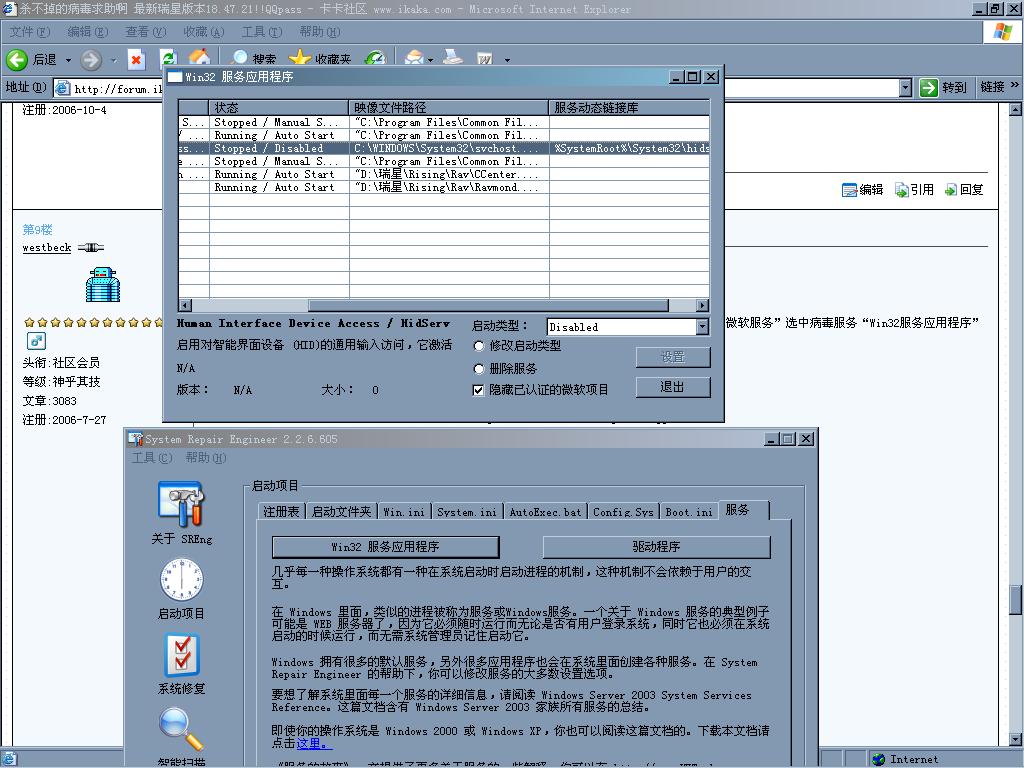Click the 状态 column header
Viewport: 1024px width, 768px height.
279,108
